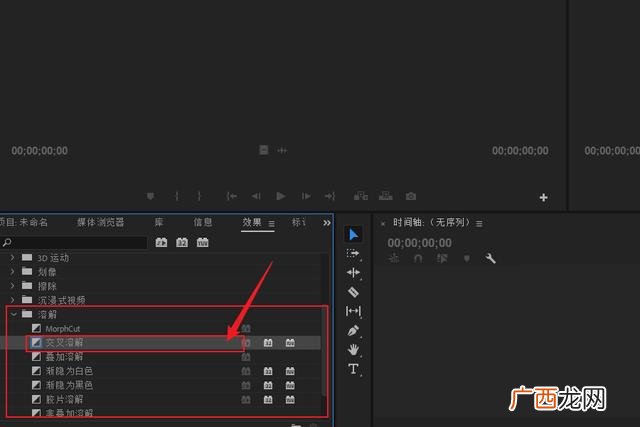Viewport: 640px width, 427px height.
Task: Toggle insert sequences as nests button
Action: pos(394,258)
